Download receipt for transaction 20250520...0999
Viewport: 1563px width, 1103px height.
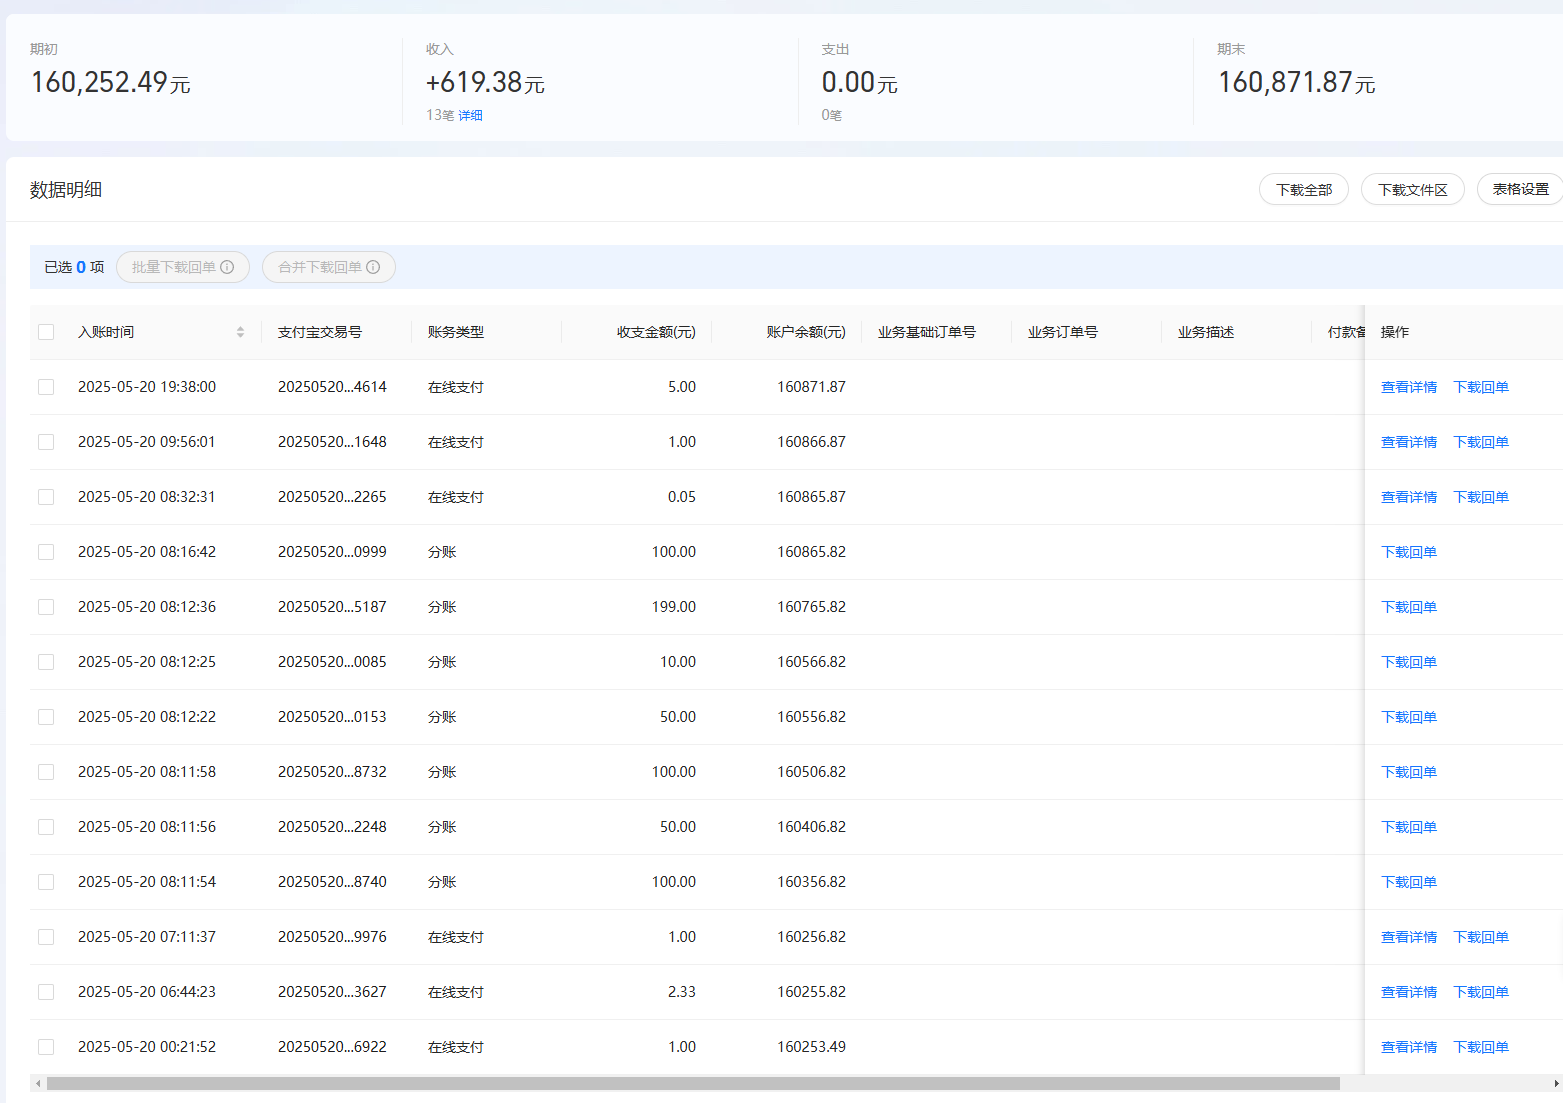click(1409, 552)
